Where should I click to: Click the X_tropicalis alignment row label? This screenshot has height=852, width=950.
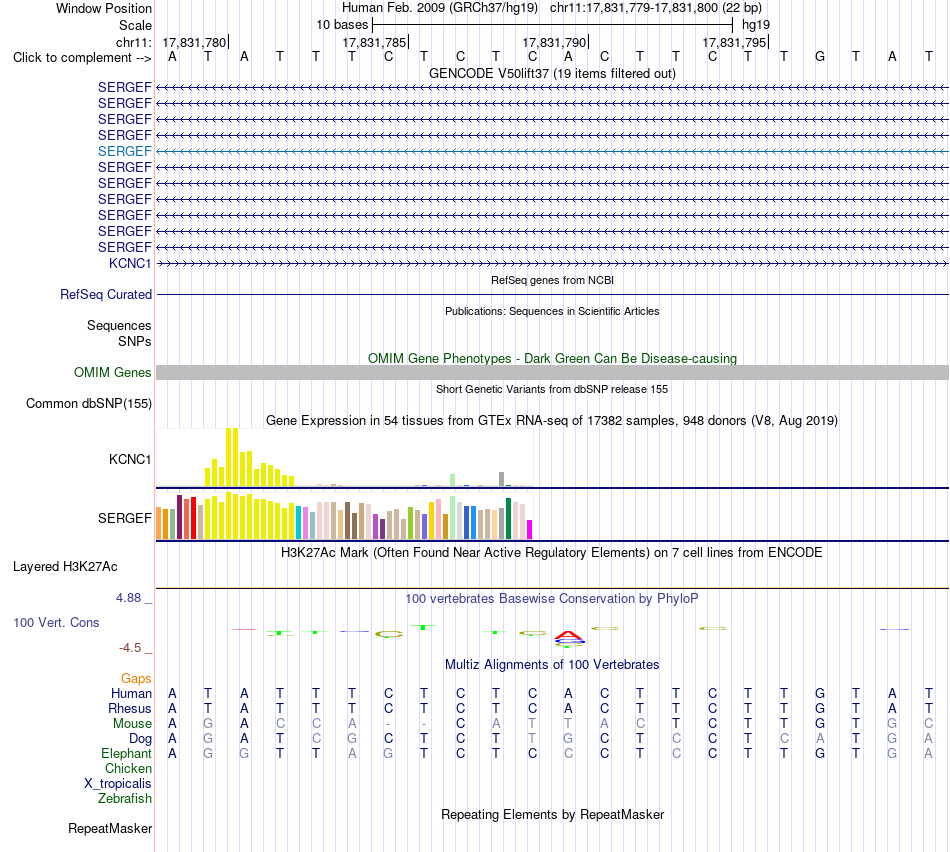pyautogui.click(x=118, y=784)
